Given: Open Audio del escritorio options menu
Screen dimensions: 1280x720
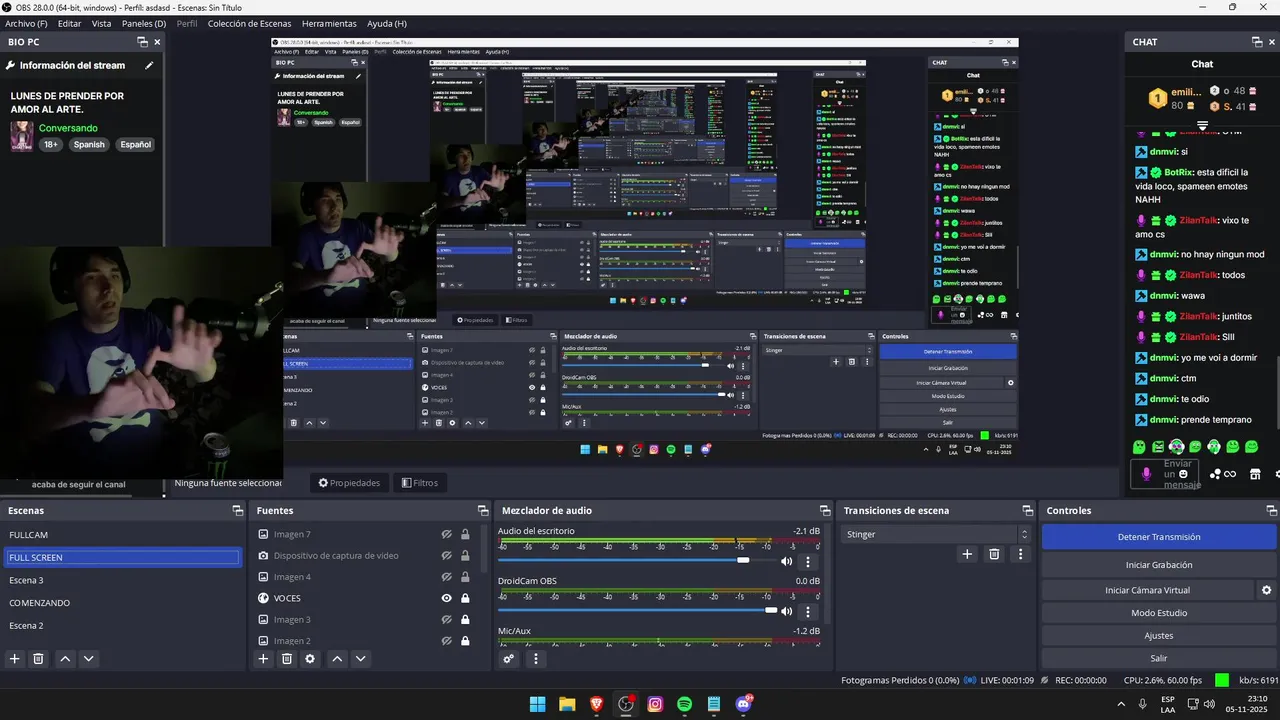Looking at the screenshot, I should pyautogui.click(x=808, y=562).
